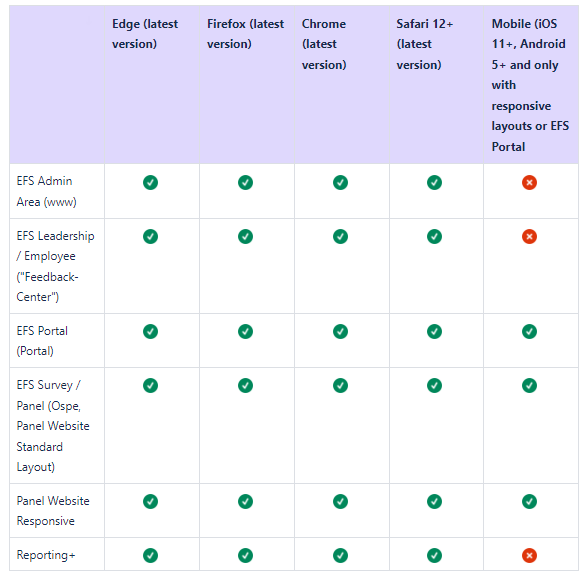Click the red cross for EFS Leadership Mobile
Image resolution: width=588 pixels, height=578 pixels.
point(529,237)
